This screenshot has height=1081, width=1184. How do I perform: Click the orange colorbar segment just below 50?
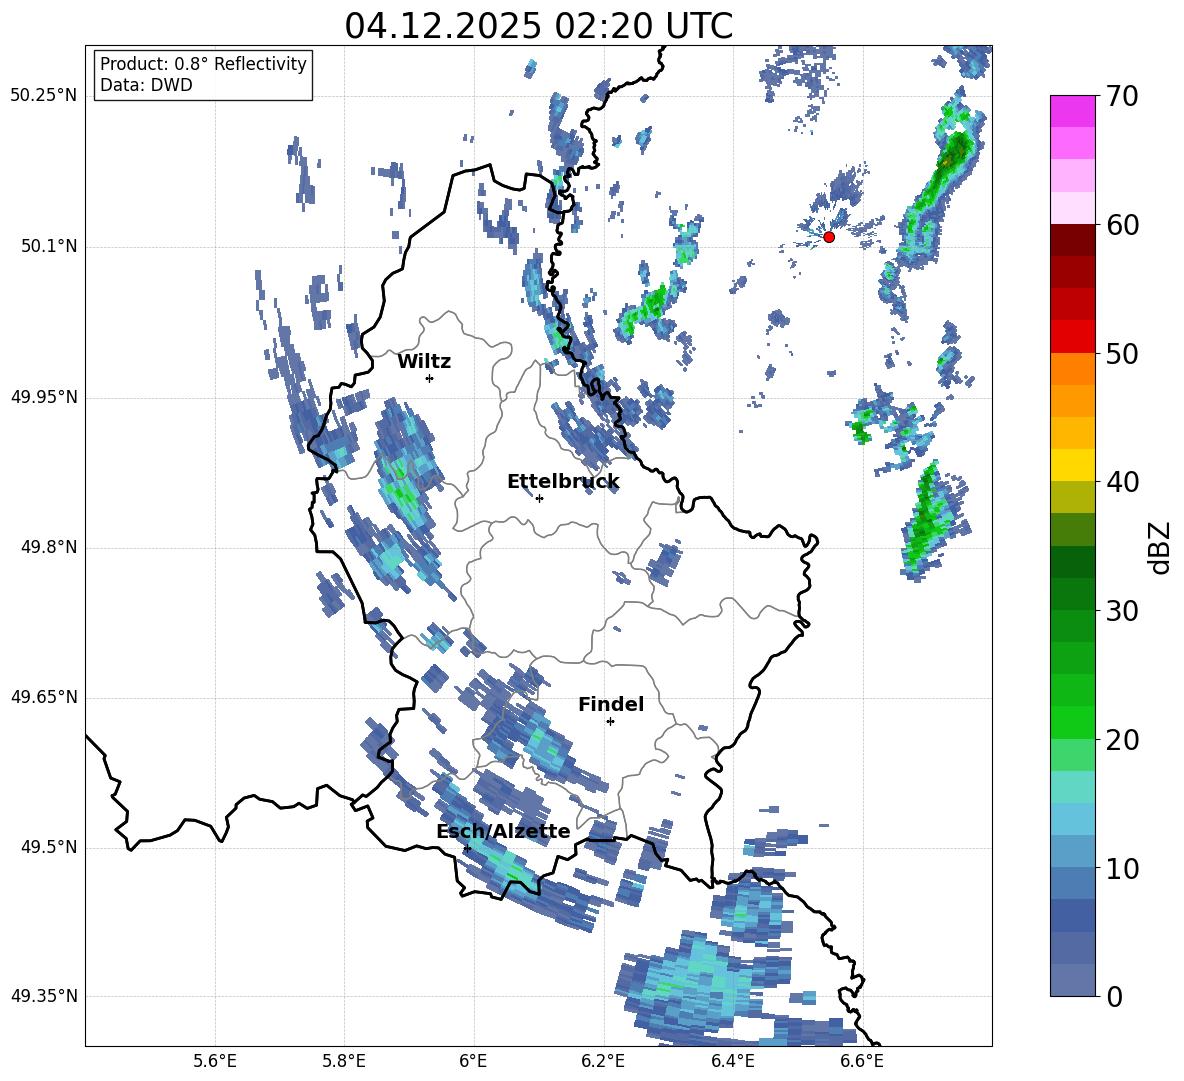click(1072, 369)
